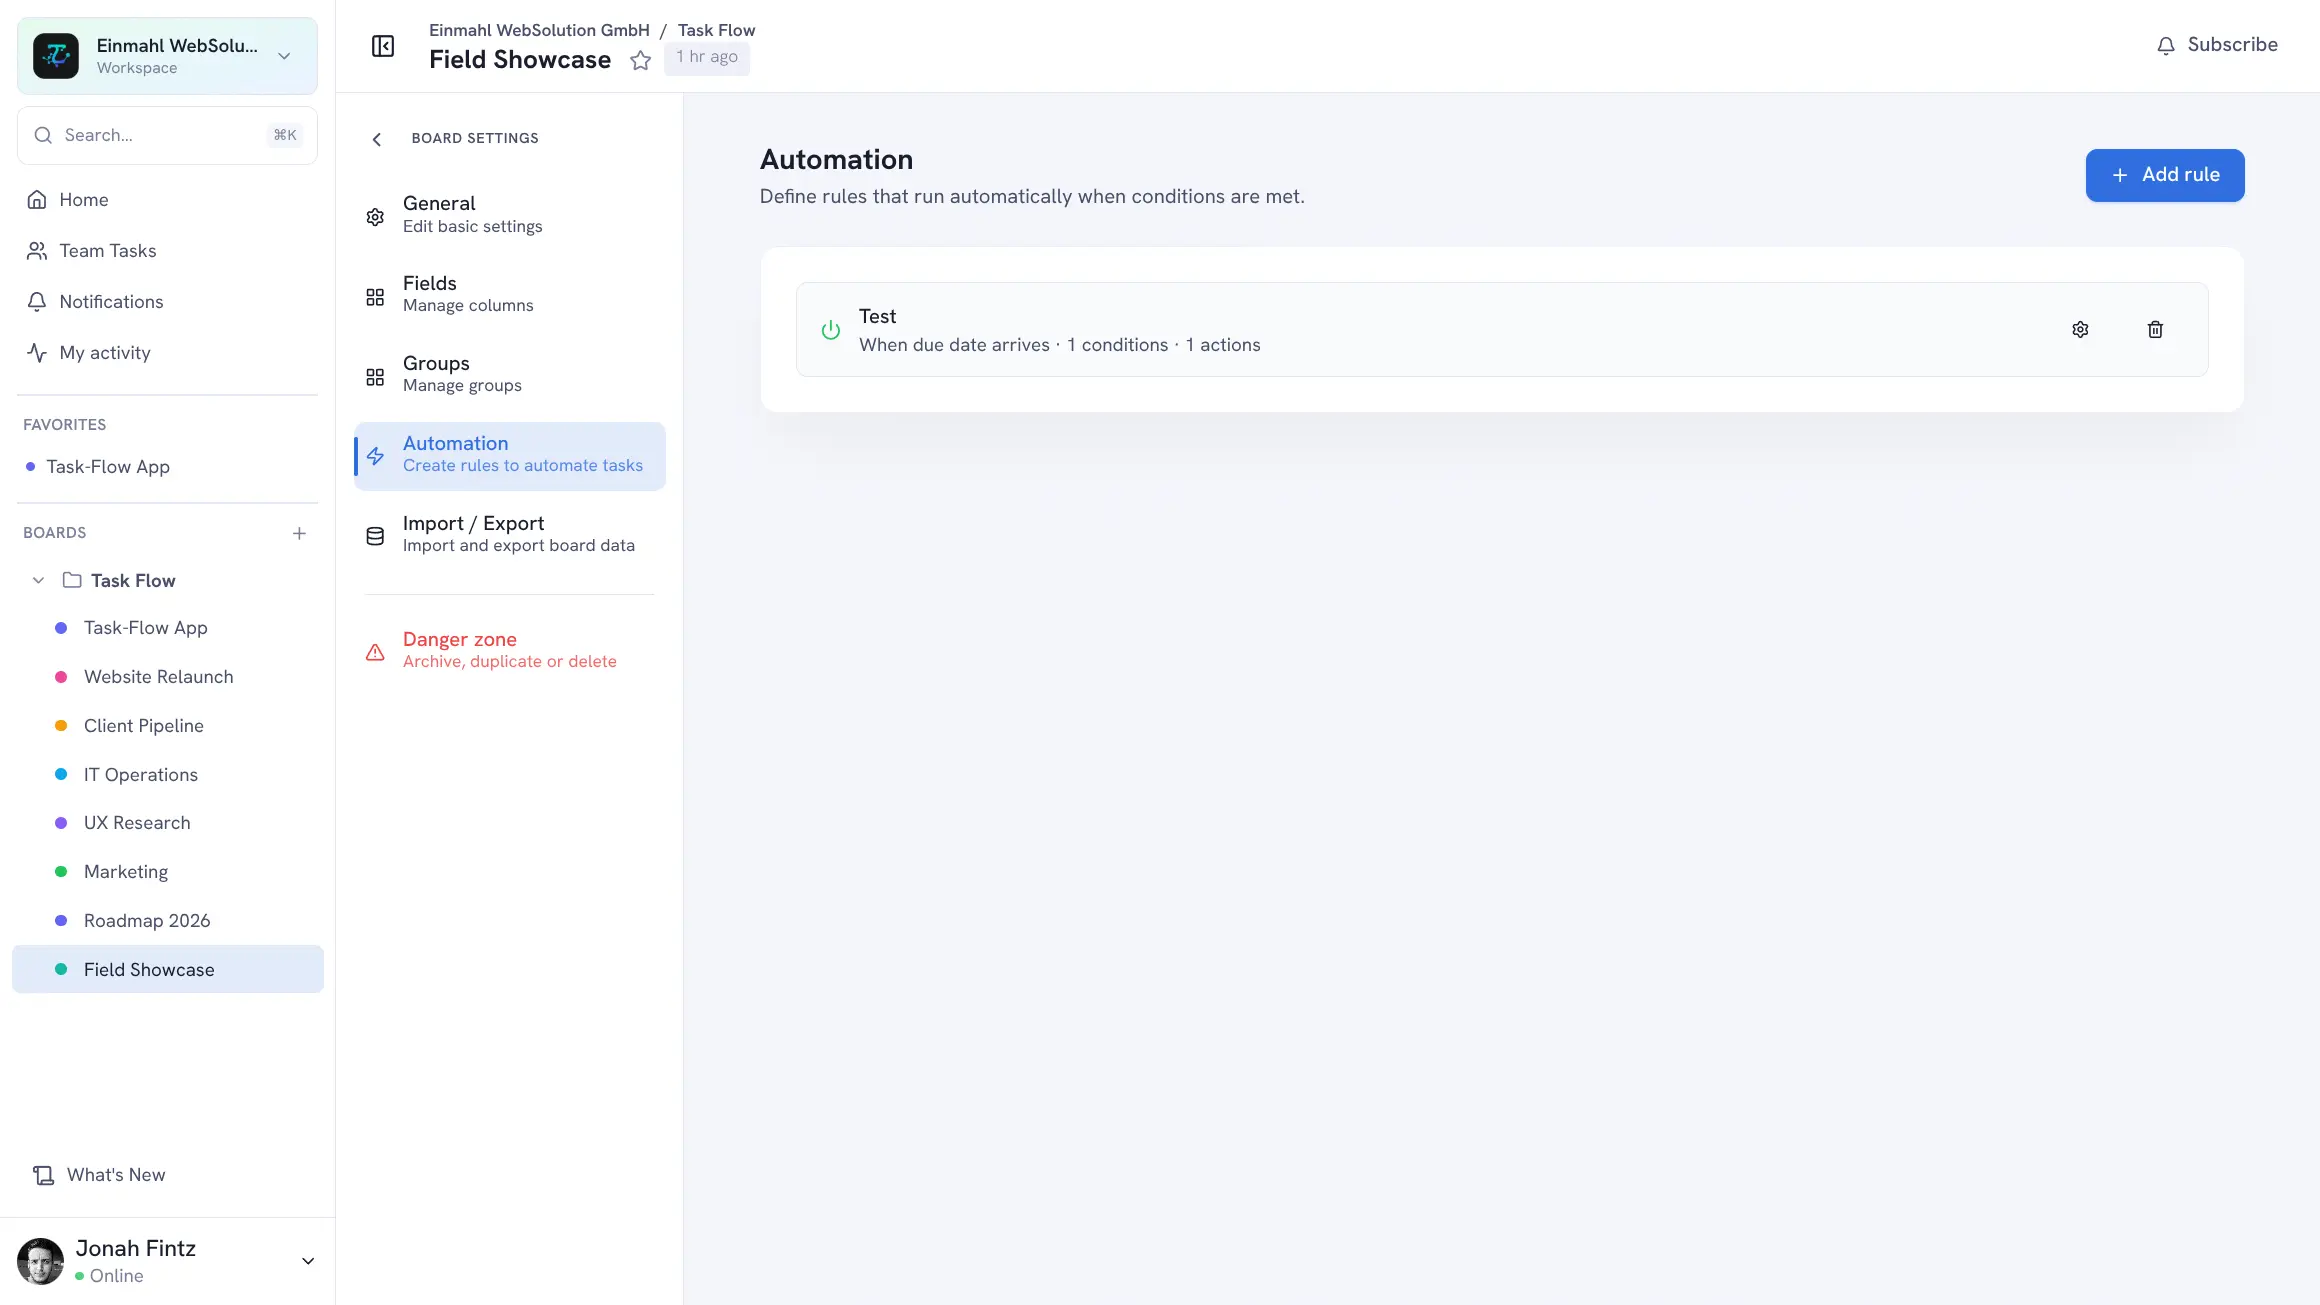The image size is (2320, 1305).
Task: Open settings gear for Test rule
Action: coord(2080,329)
